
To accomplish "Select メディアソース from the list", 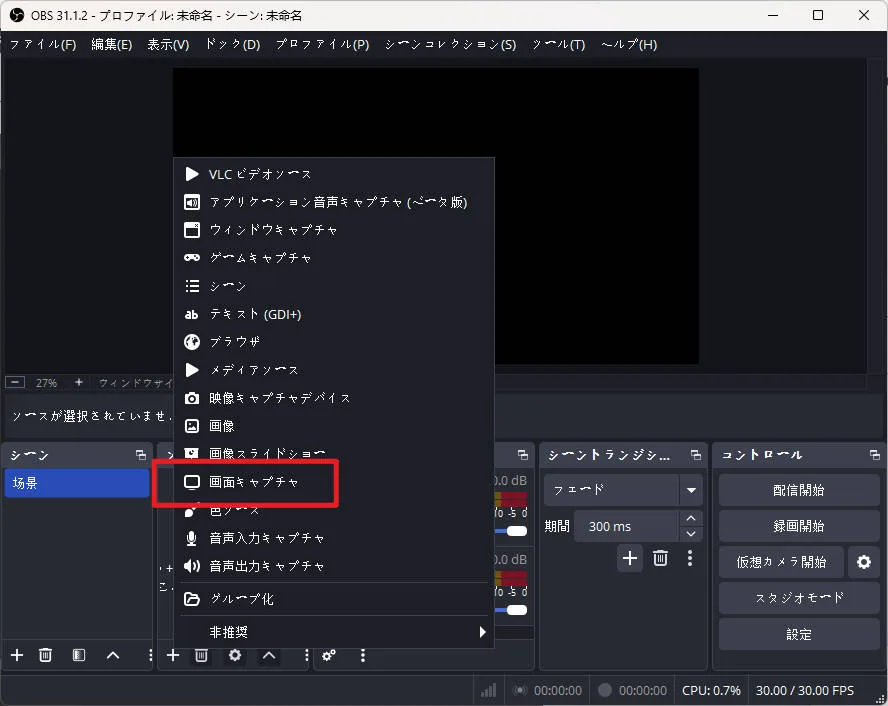I will [x=334, y=370].
